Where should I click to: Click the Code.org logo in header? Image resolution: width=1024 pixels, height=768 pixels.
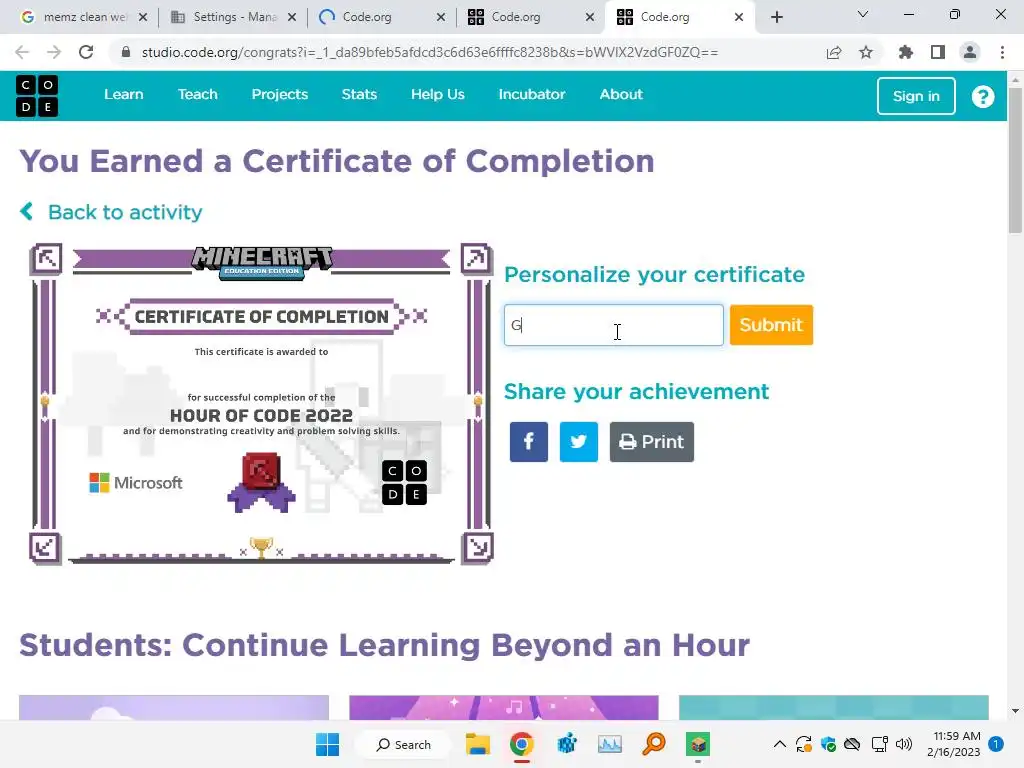[x=37, y=95]
